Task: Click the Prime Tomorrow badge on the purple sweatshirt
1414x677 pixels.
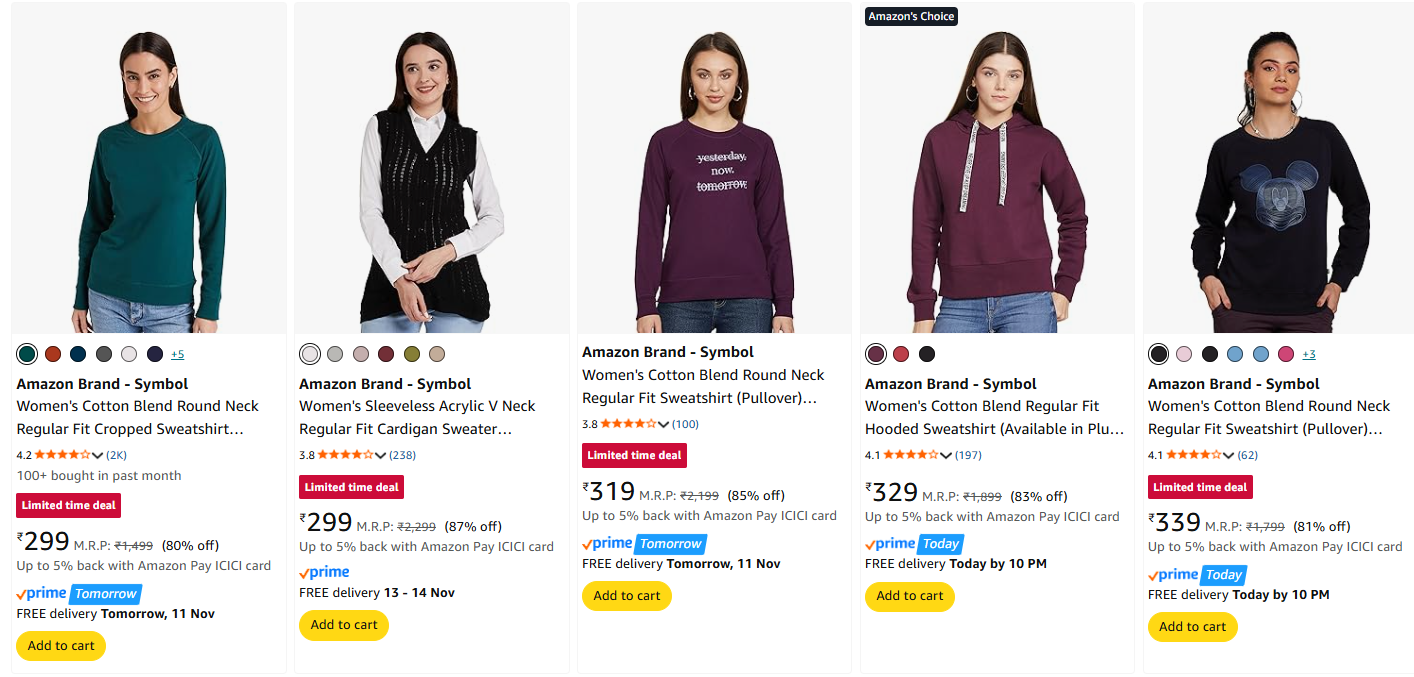Action: click(644, 543)
